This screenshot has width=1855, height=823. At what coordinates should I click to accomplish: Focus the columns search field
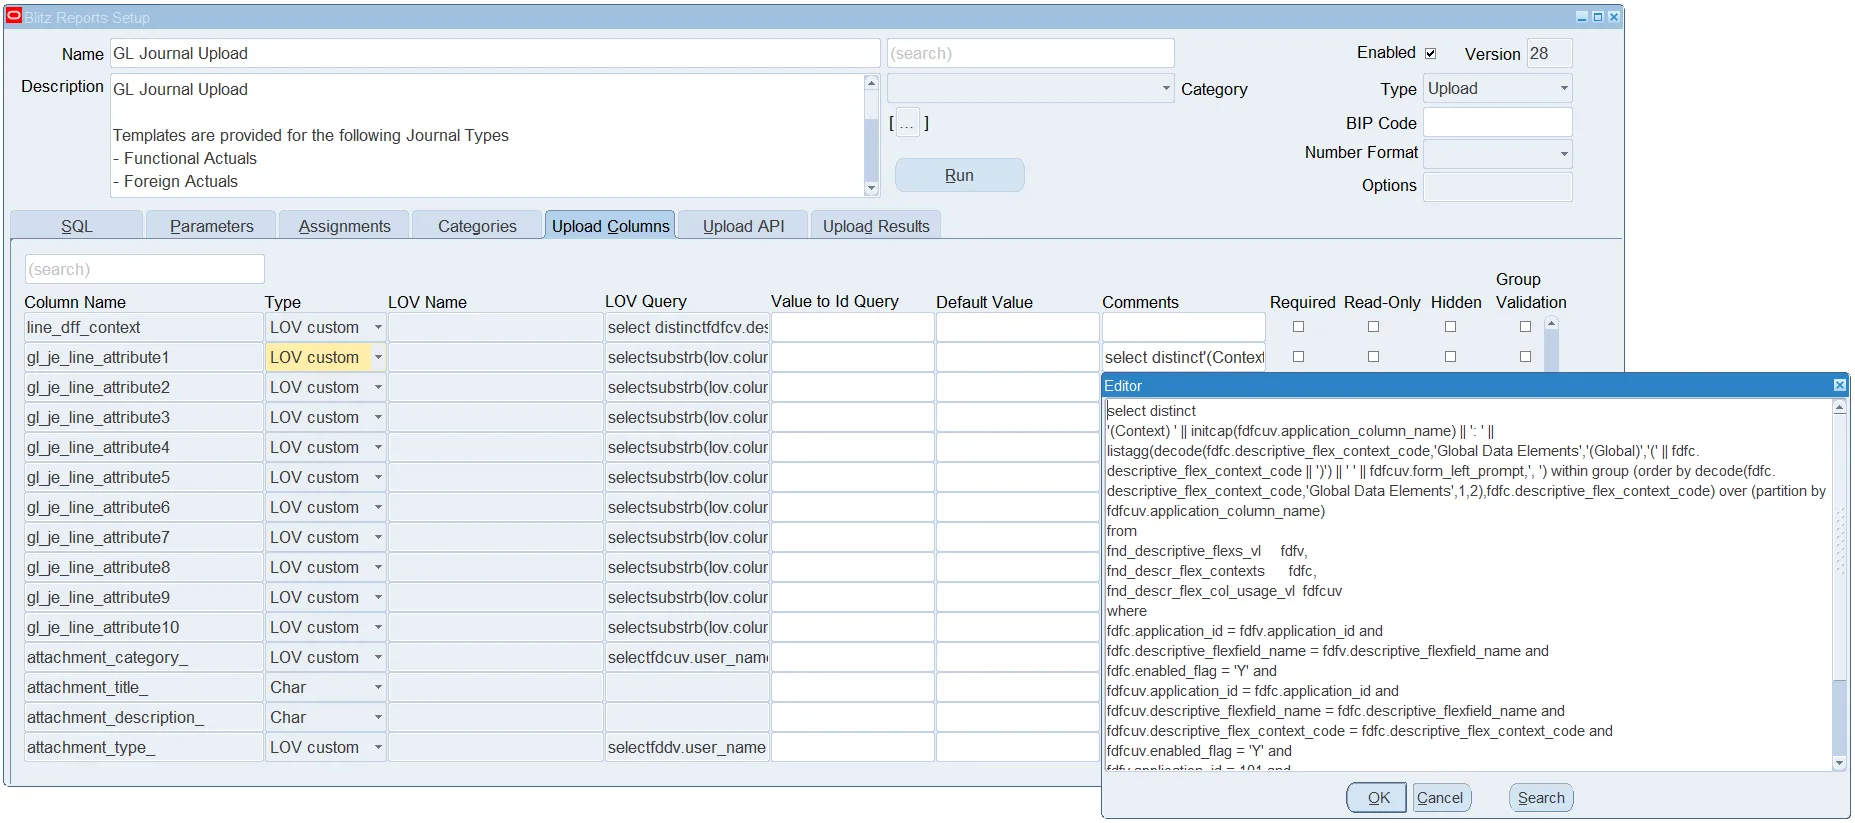tap(145, 269)
